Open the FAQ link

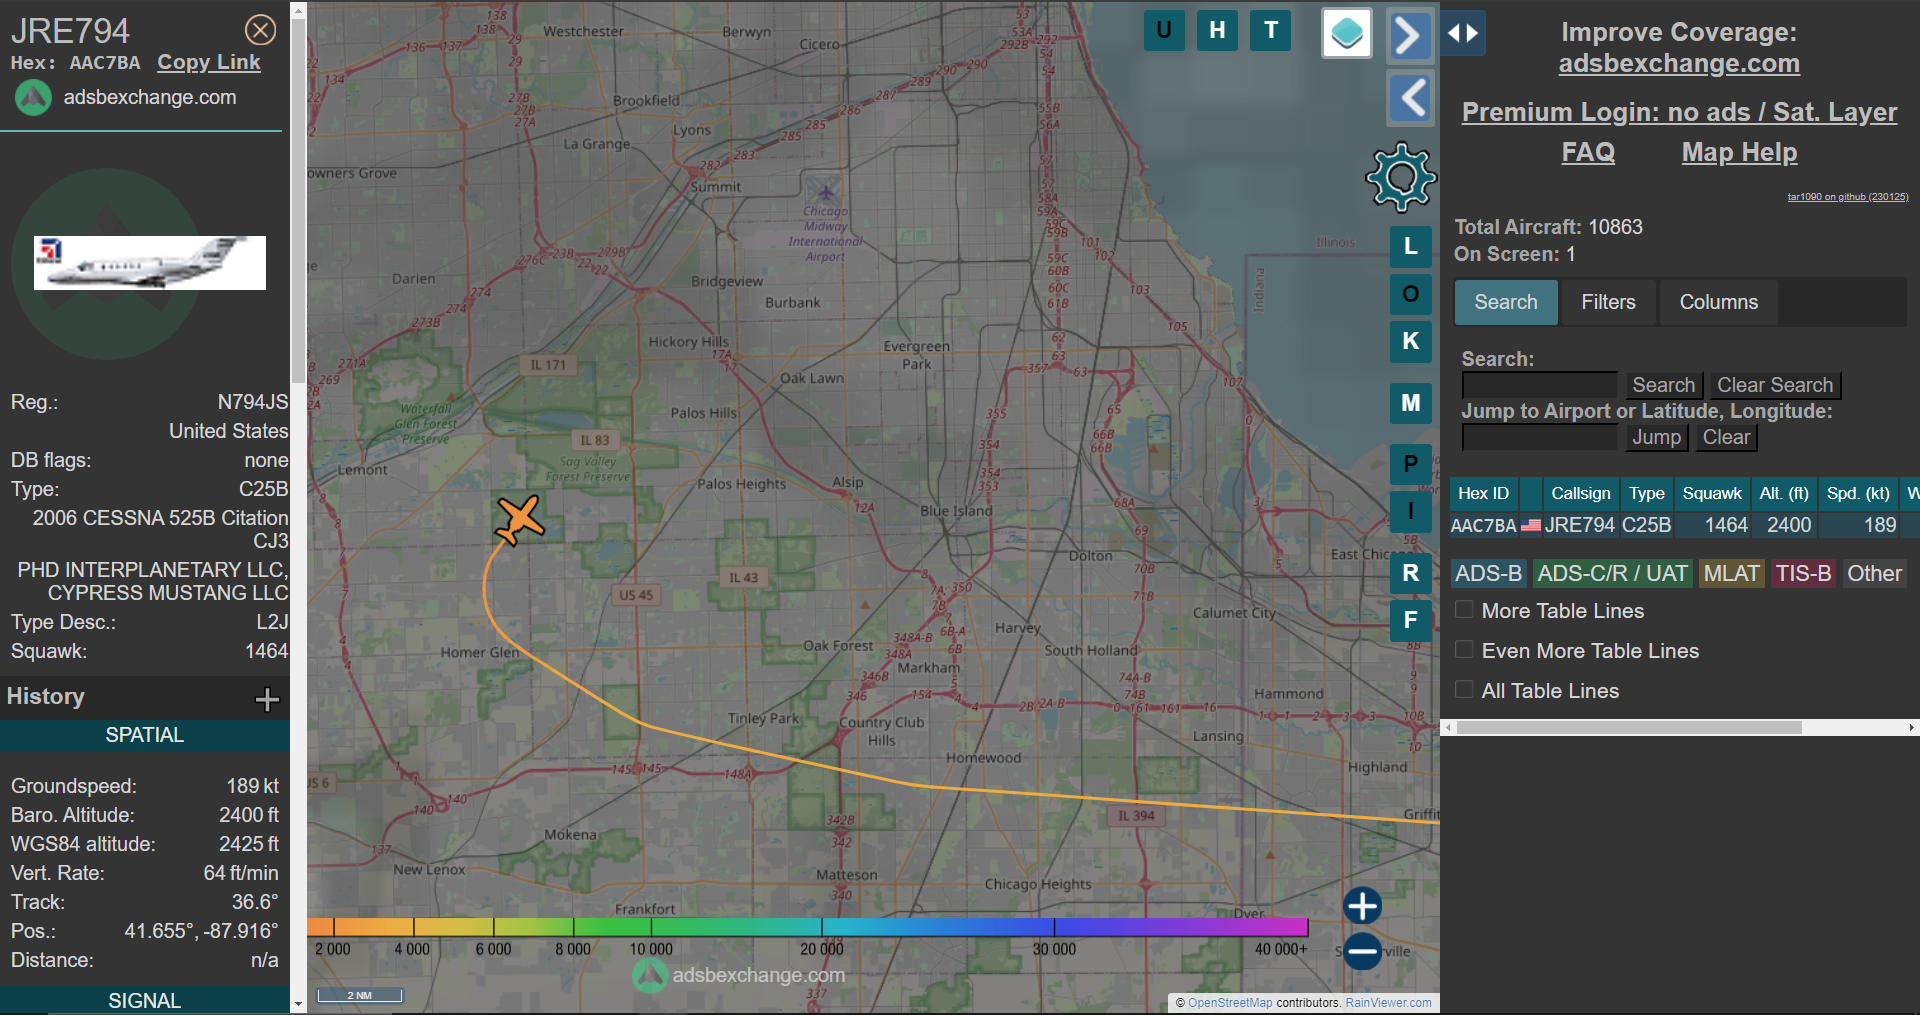click(x=1588, y=152)
